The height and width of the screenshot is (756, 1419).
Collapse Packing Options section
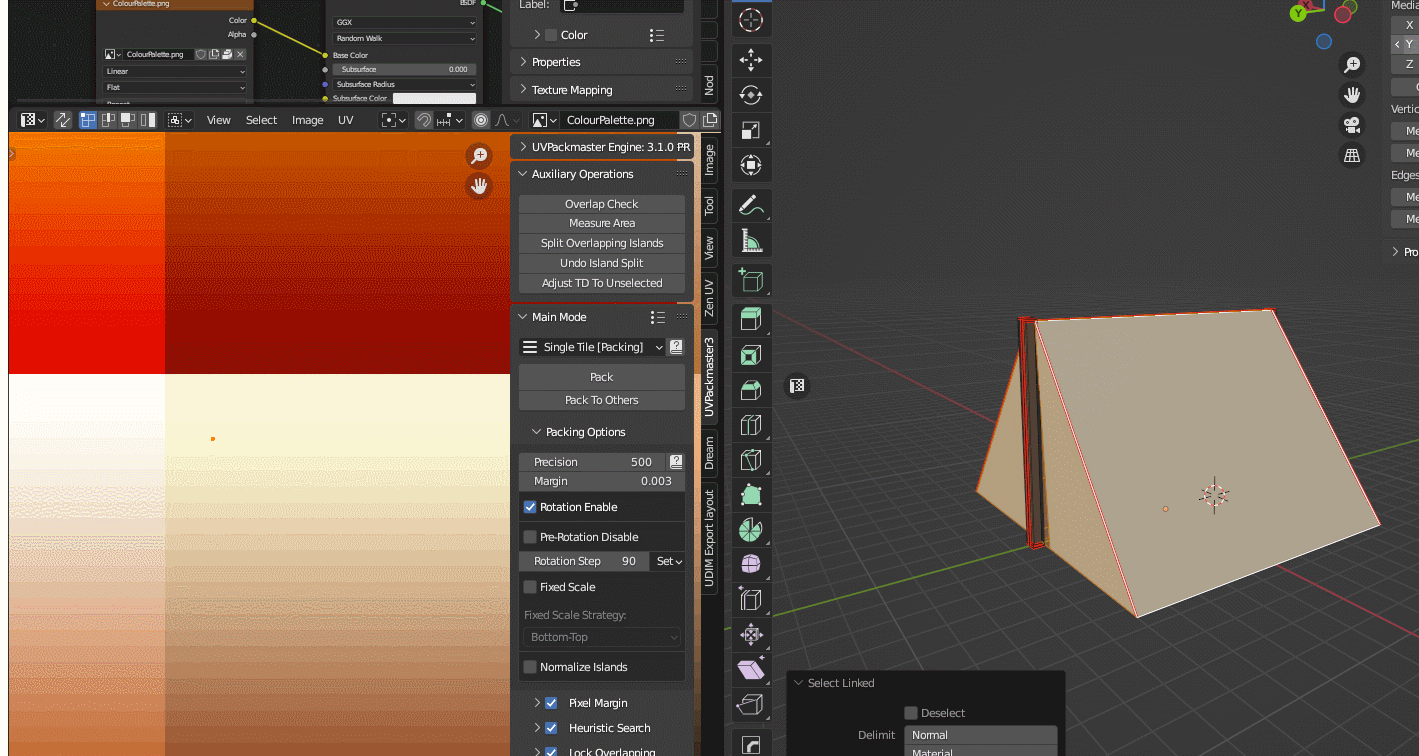536,432
